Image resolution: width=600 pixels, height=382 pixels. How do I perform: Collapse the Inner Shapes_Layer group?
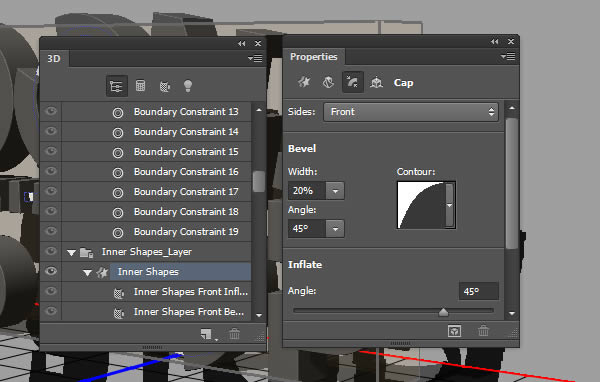pos(71,253)
